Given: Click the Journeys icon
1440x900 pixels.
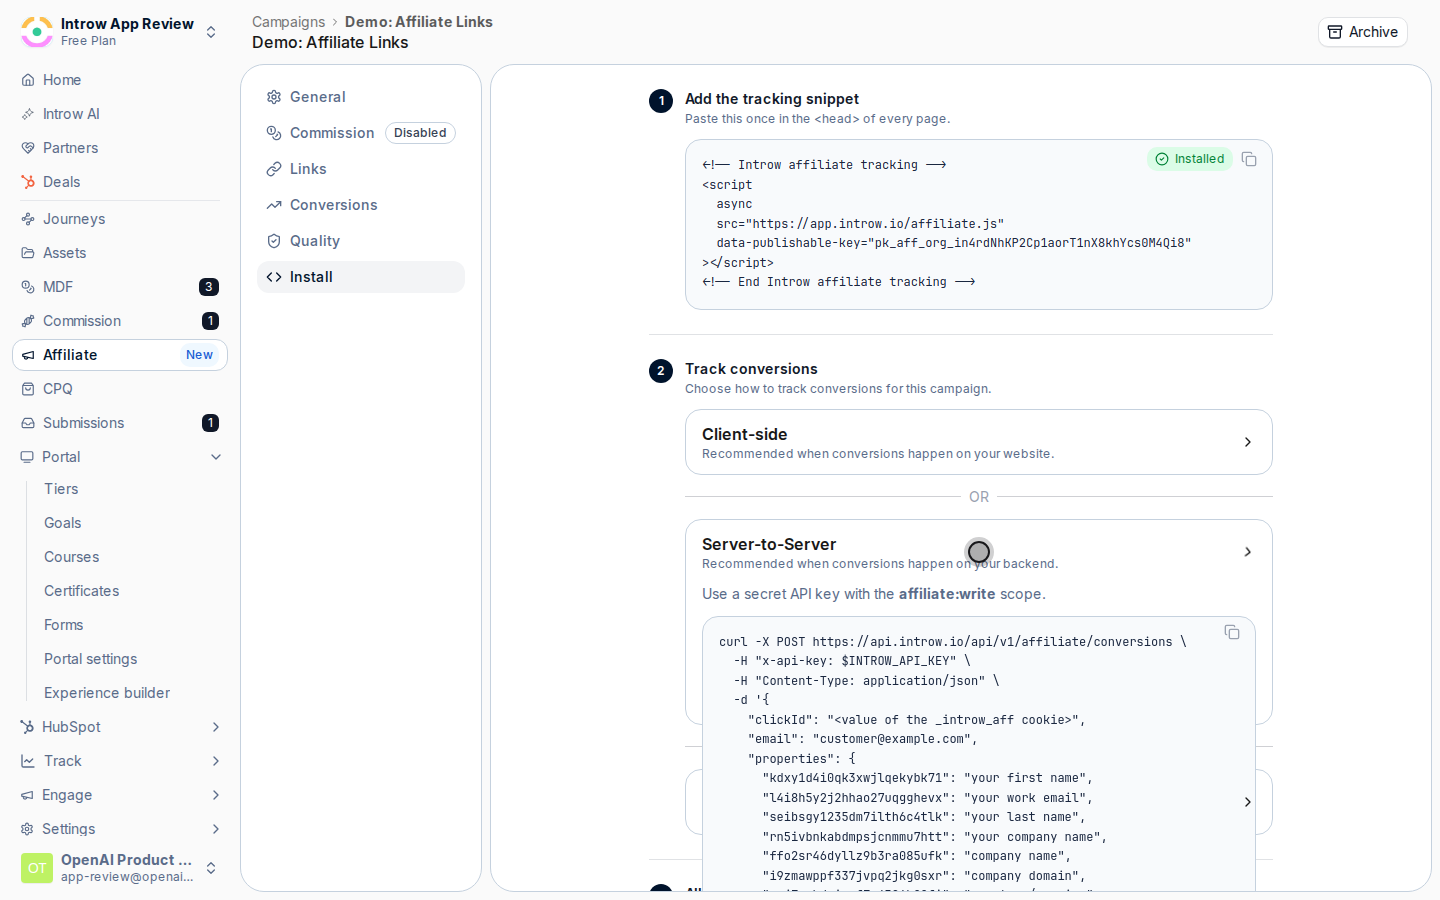Looking at the screenshot, I should coord(28,219).
